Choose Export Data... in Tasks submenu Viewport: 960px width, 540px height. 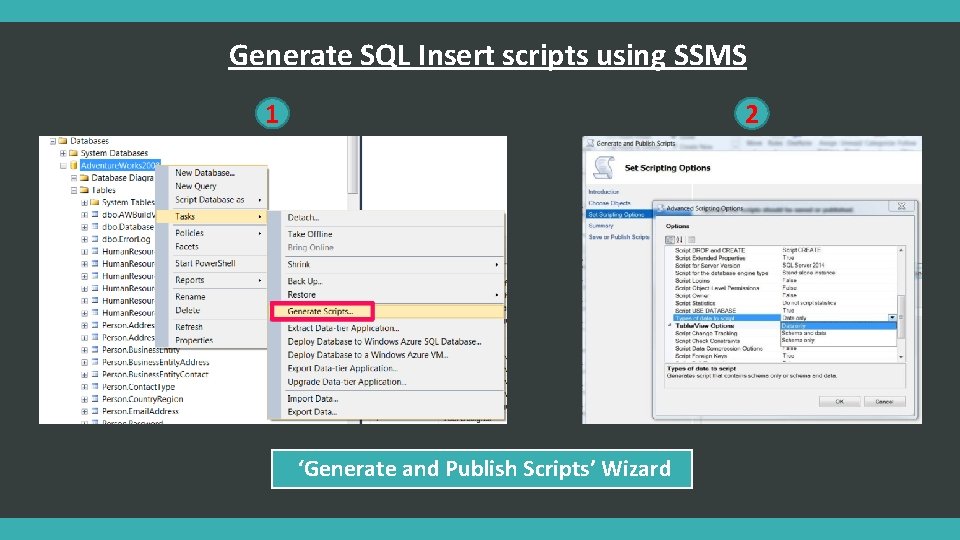(x=312, y=412)
